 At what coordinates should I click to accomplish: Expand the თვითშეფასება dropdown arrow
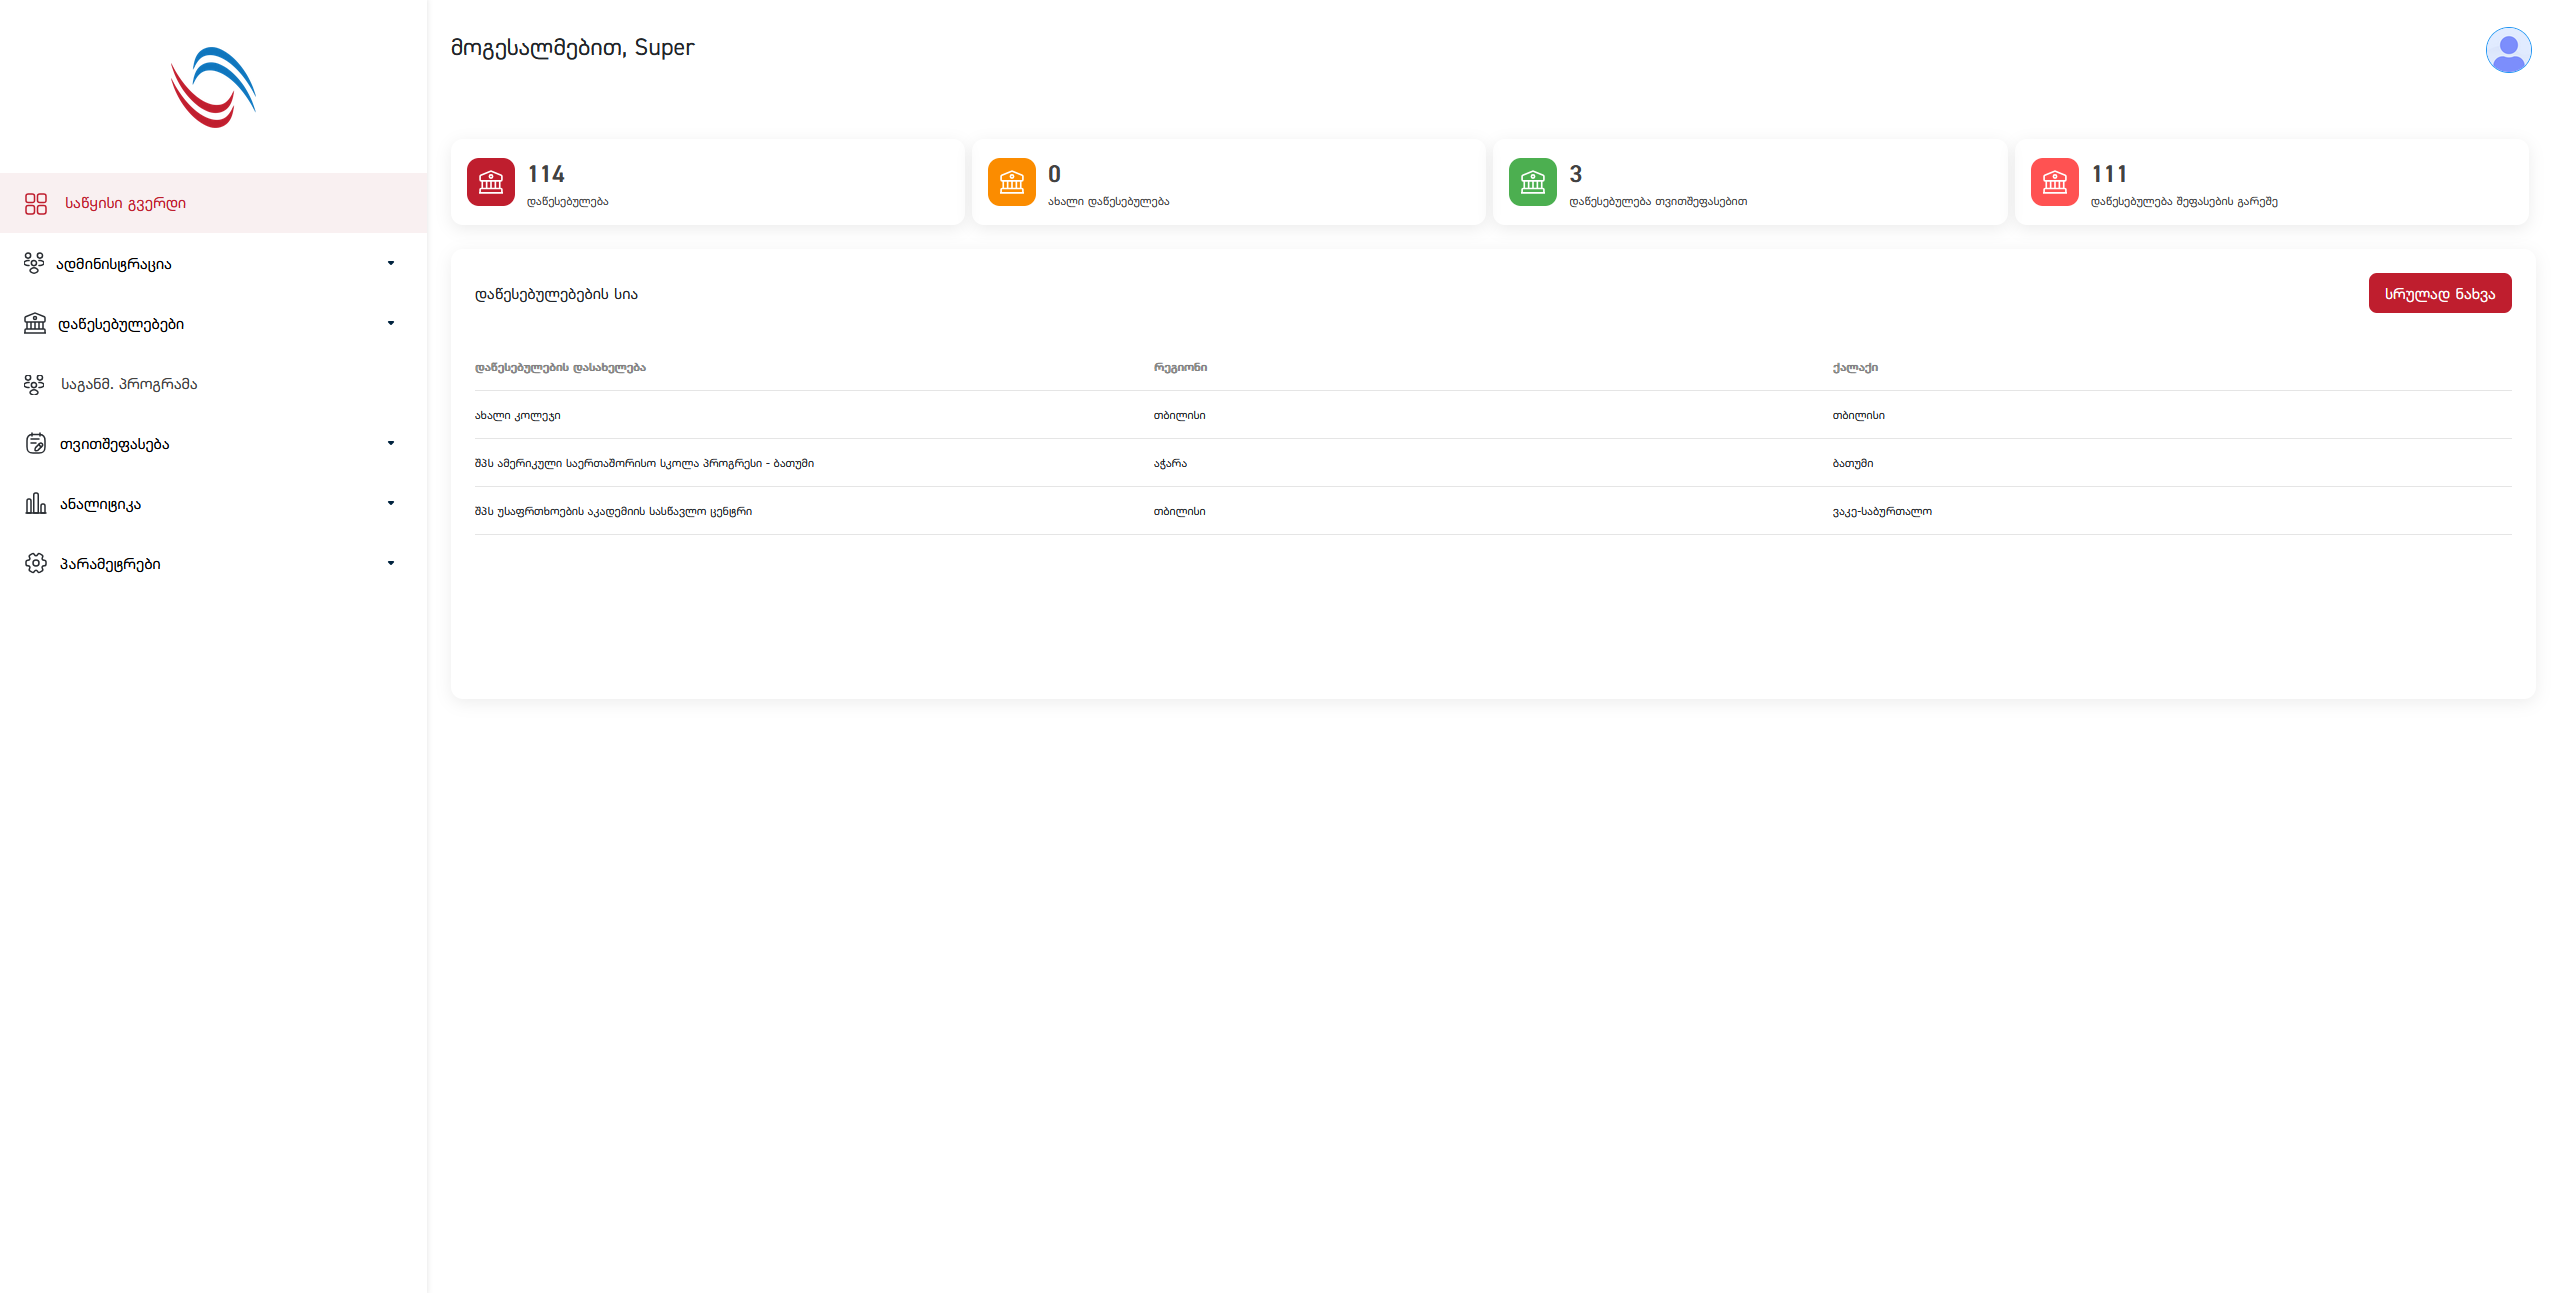click(391, 444)
